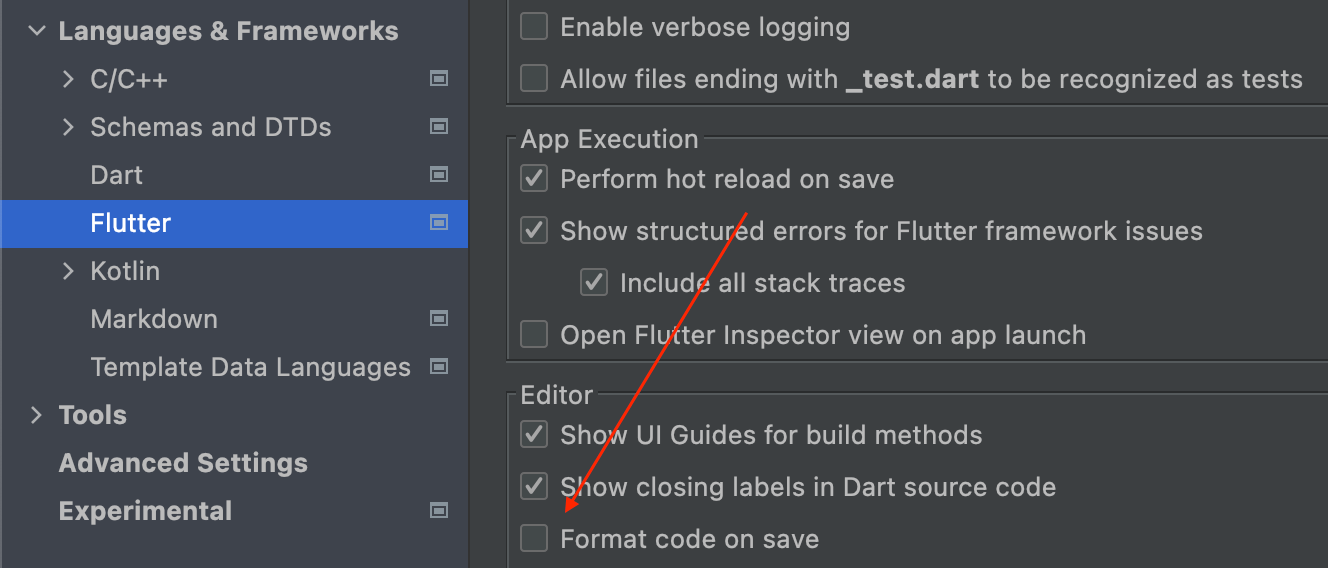Viewport: 1328px width, 568px height.
Task: Click icon beside Template Data Languages
Action: click(438, 367)
